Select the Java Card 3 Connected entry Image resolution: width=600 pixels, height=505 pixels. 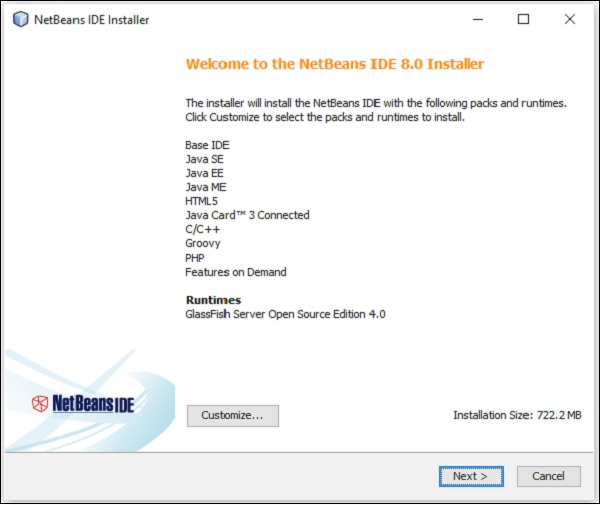click(247, 215)
